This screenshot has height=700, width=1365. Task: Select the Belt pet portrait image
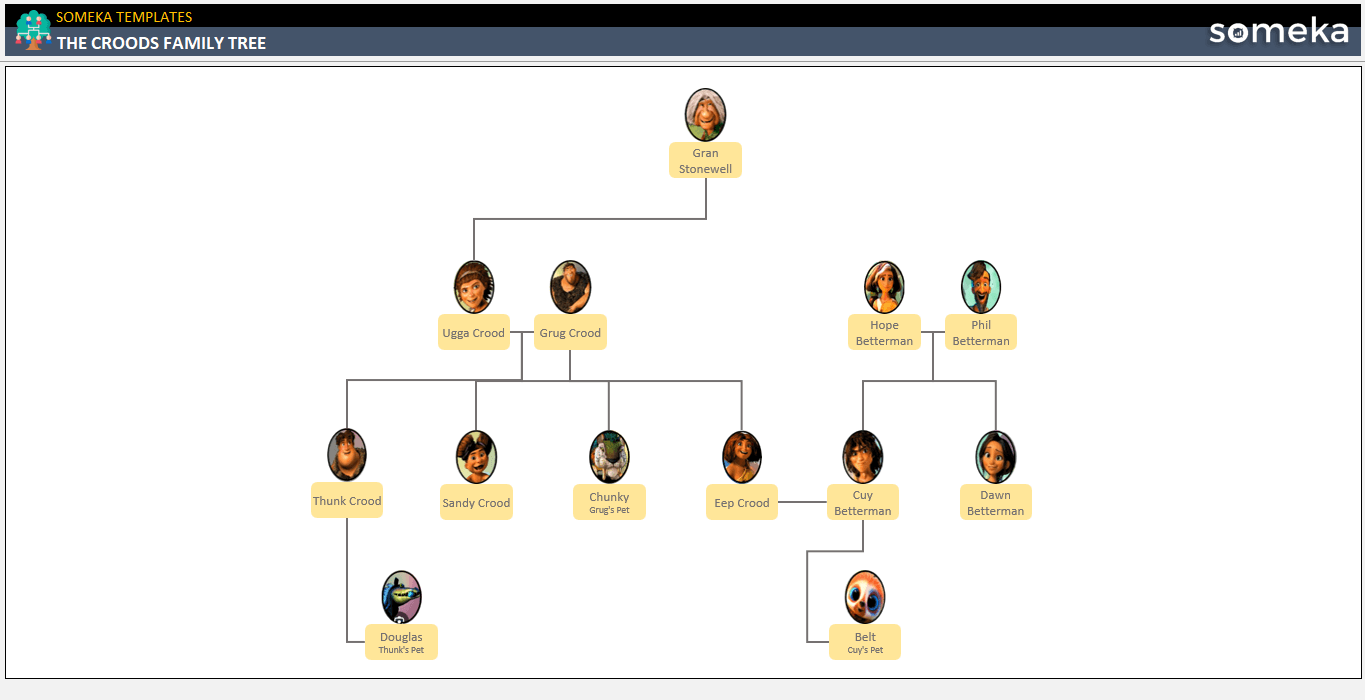point(864,596)
